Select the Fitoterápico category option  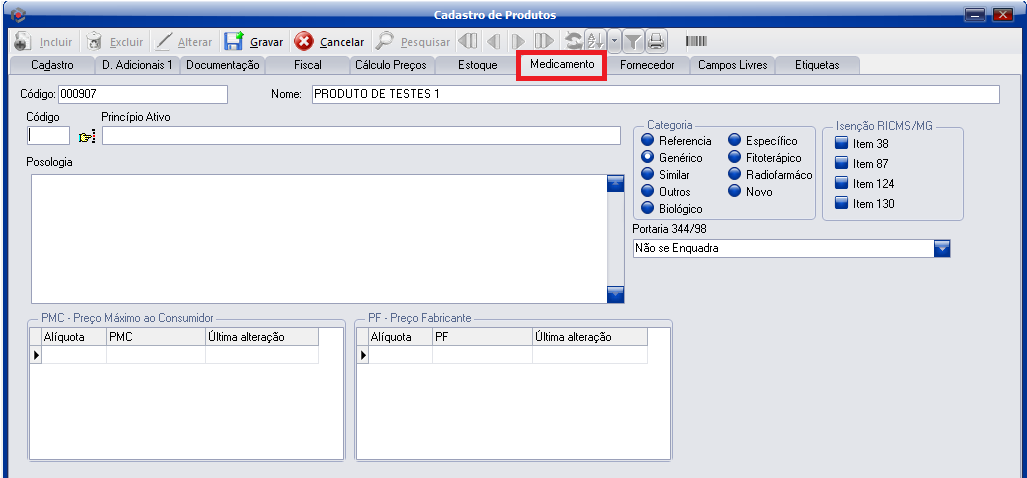tap(735, 158)
